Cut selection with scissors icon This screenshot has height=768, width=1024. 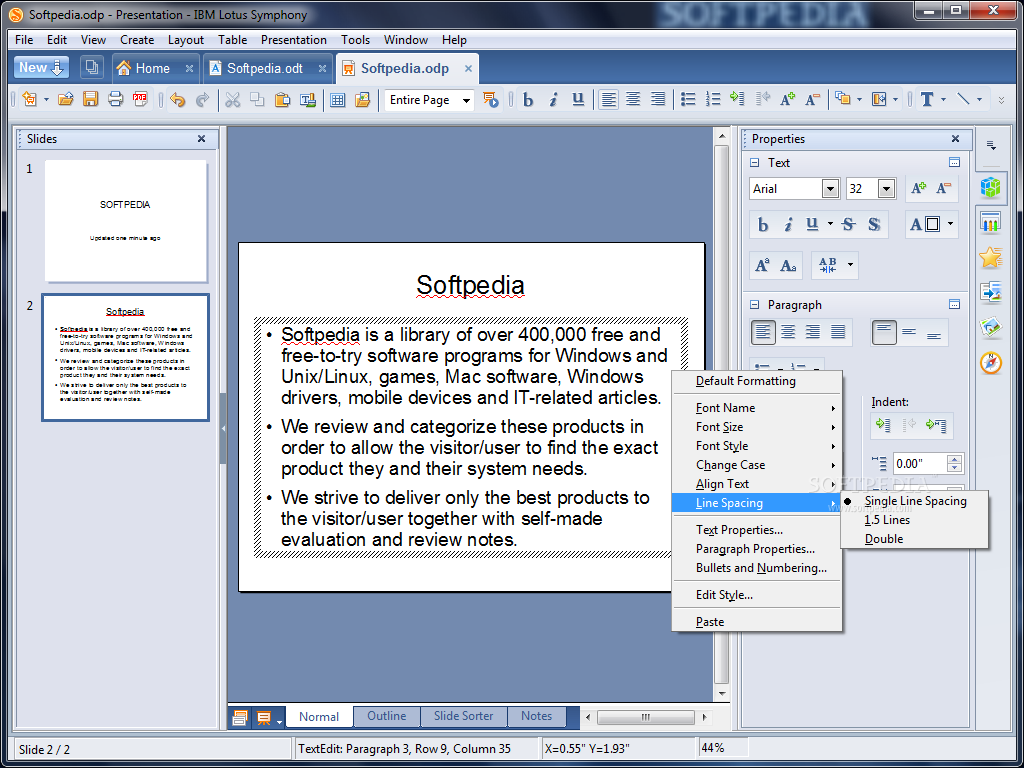click(x=232, y=100)
